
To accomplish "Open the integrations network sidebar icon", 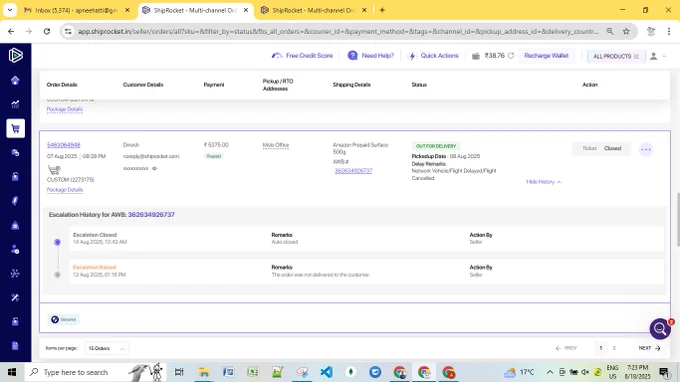I will (x=15, y=273).
